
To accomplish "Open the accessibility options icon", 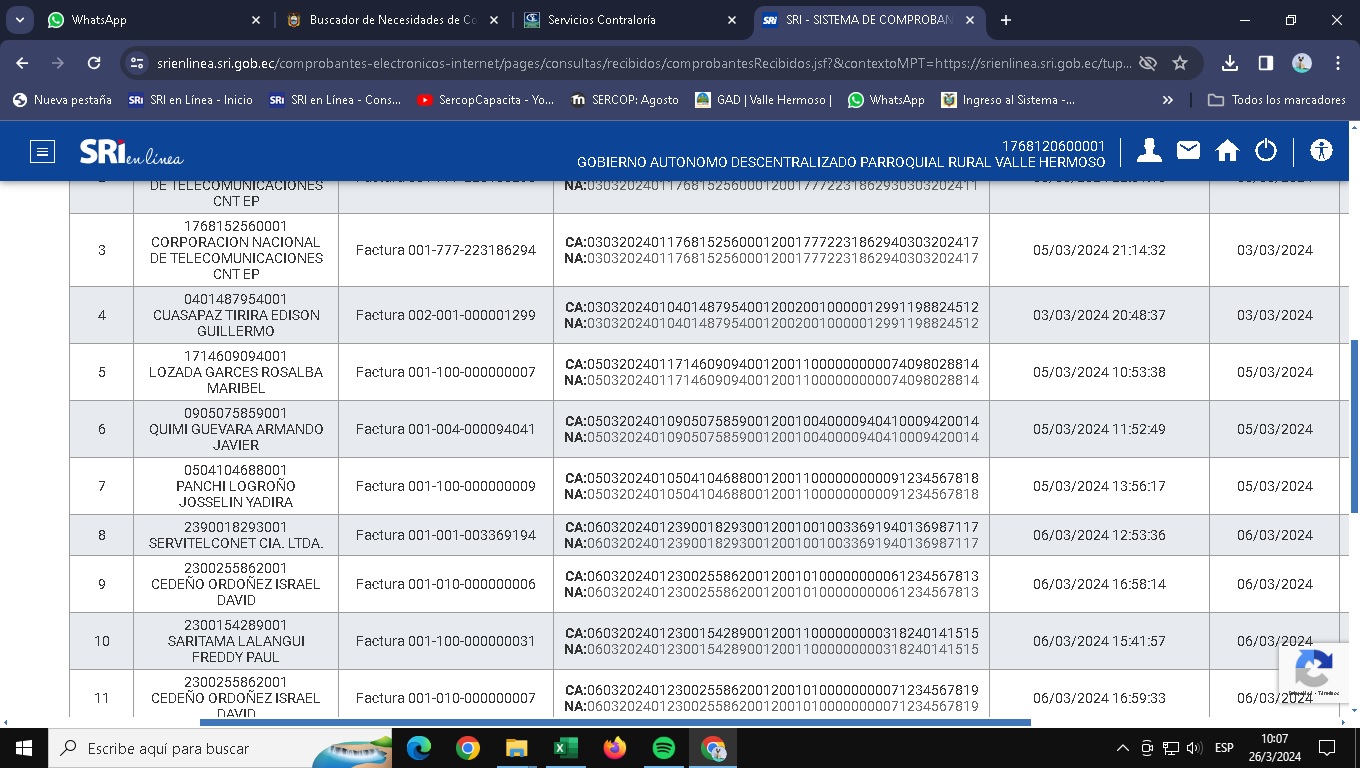I will point(1321,151).
